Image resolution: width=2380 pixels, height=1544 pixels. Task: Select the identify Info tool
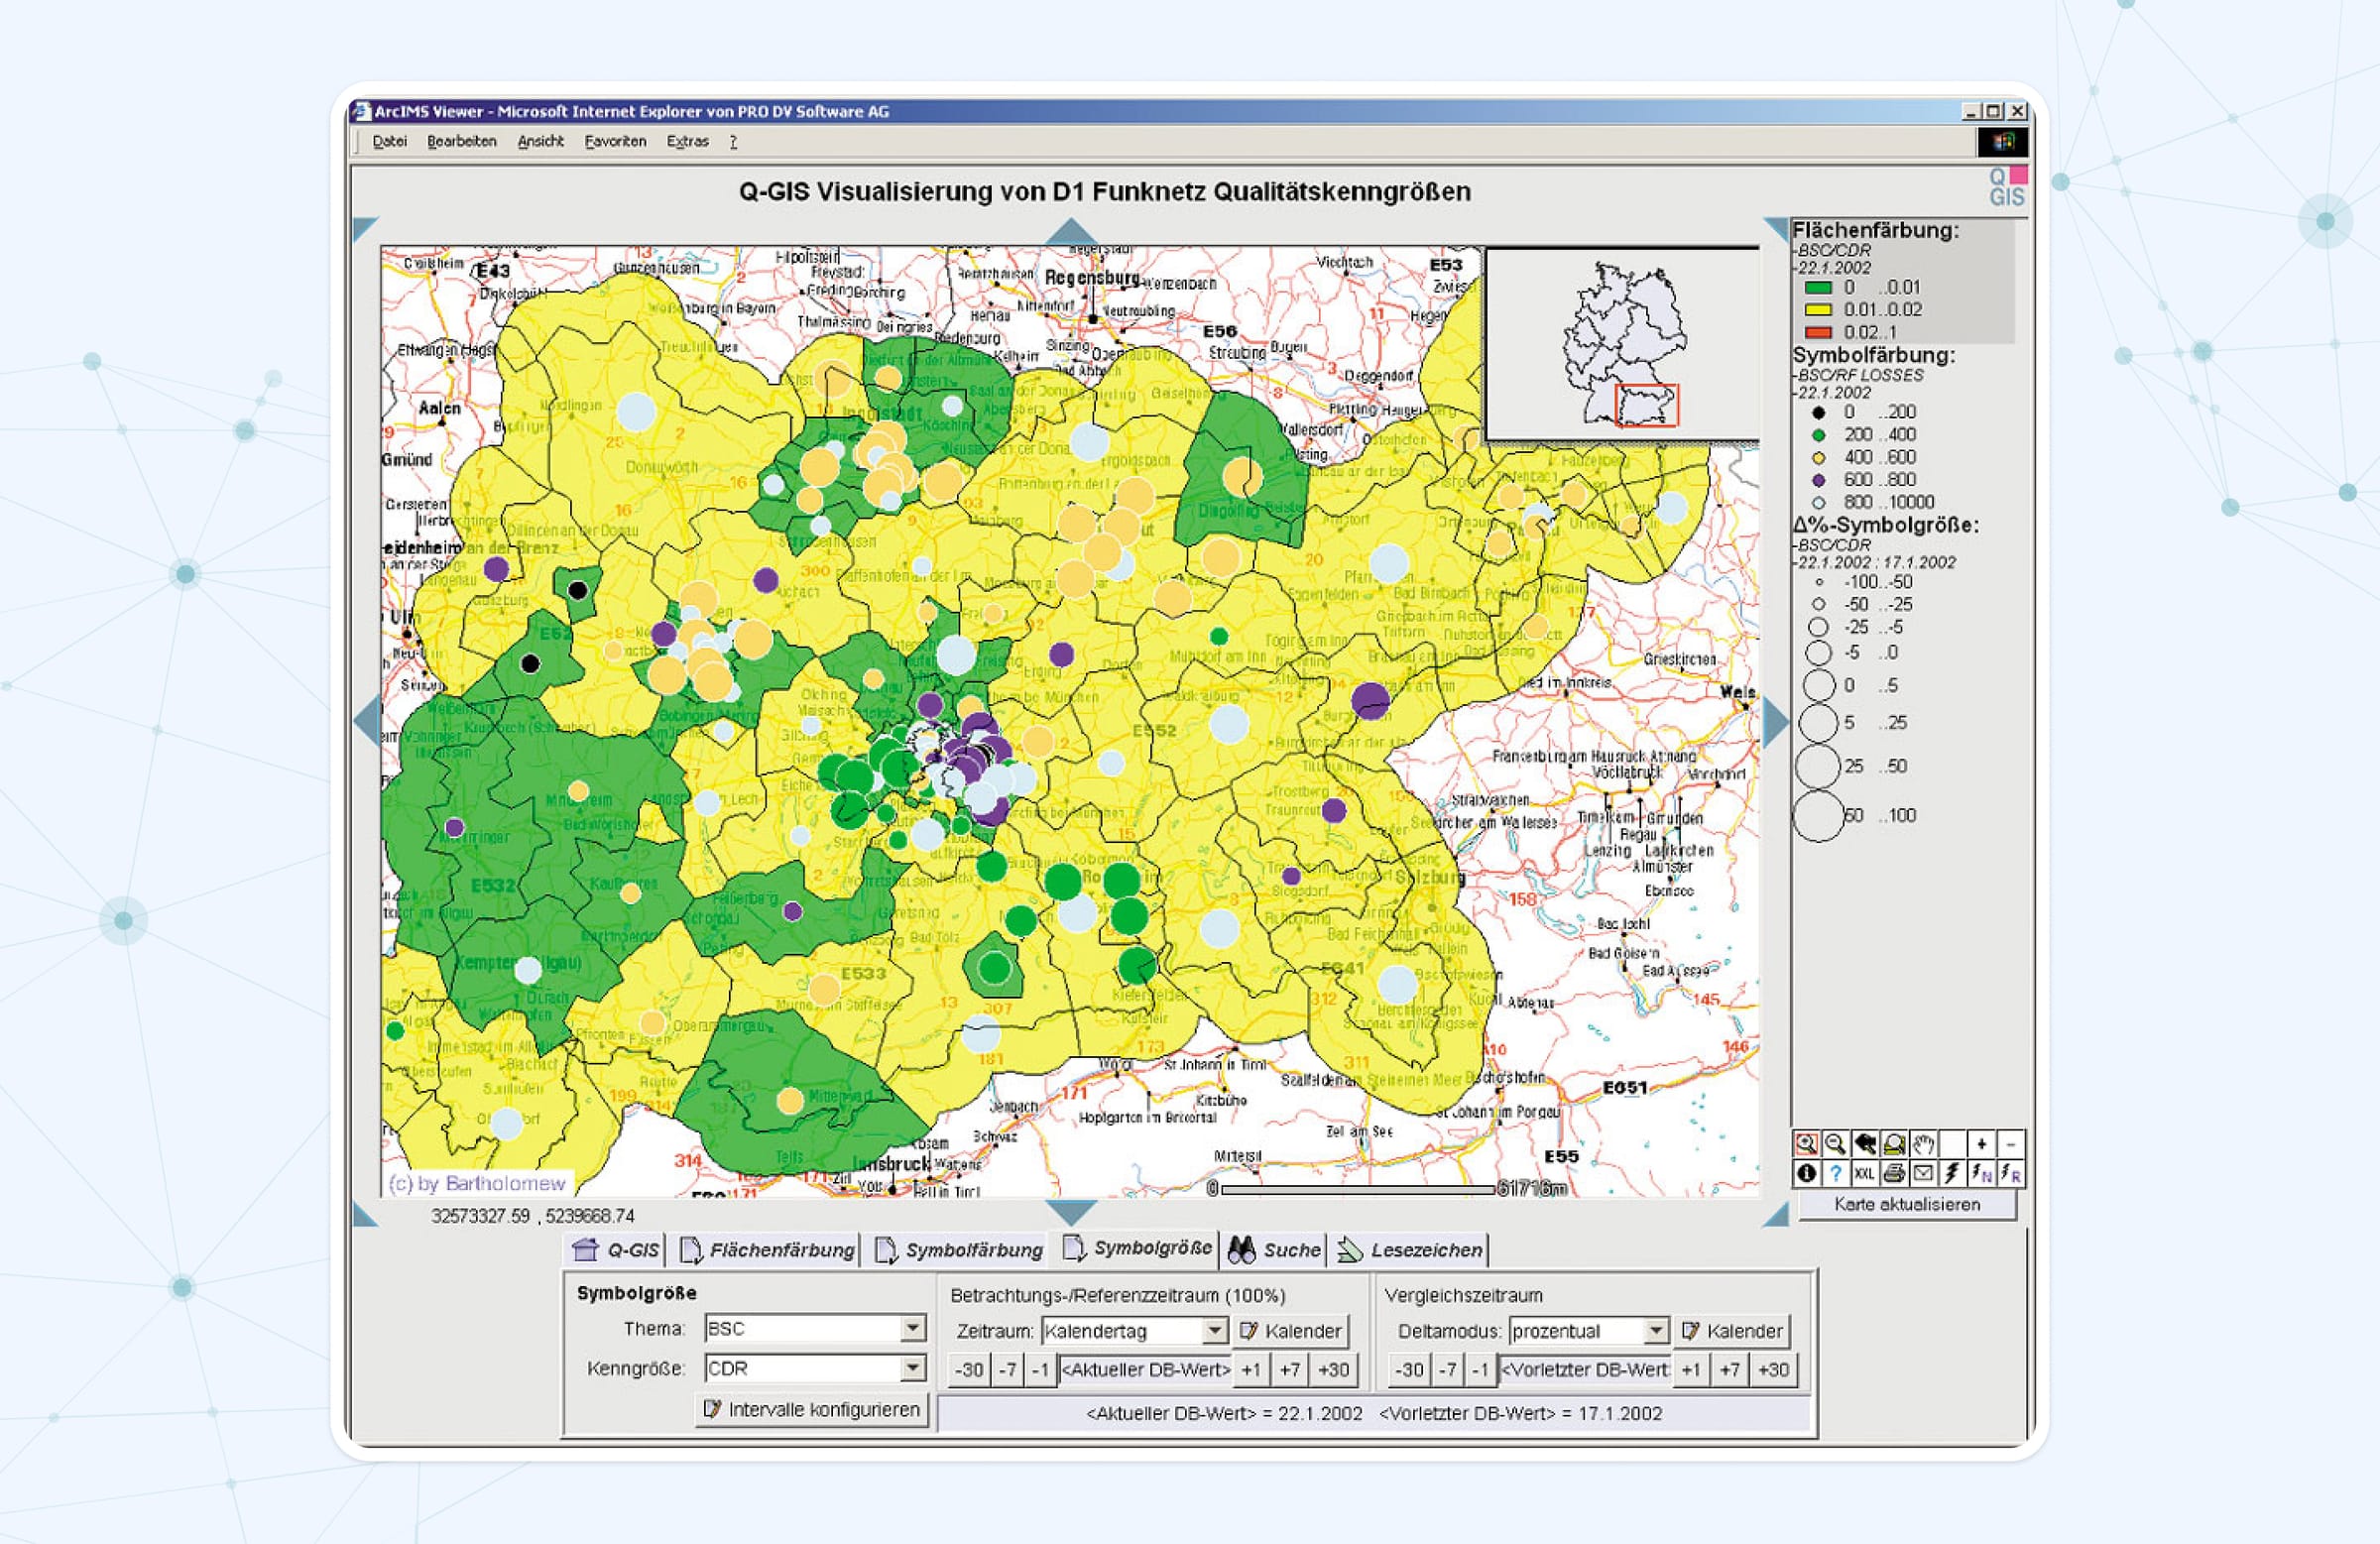click(x=1807, y=1175)
